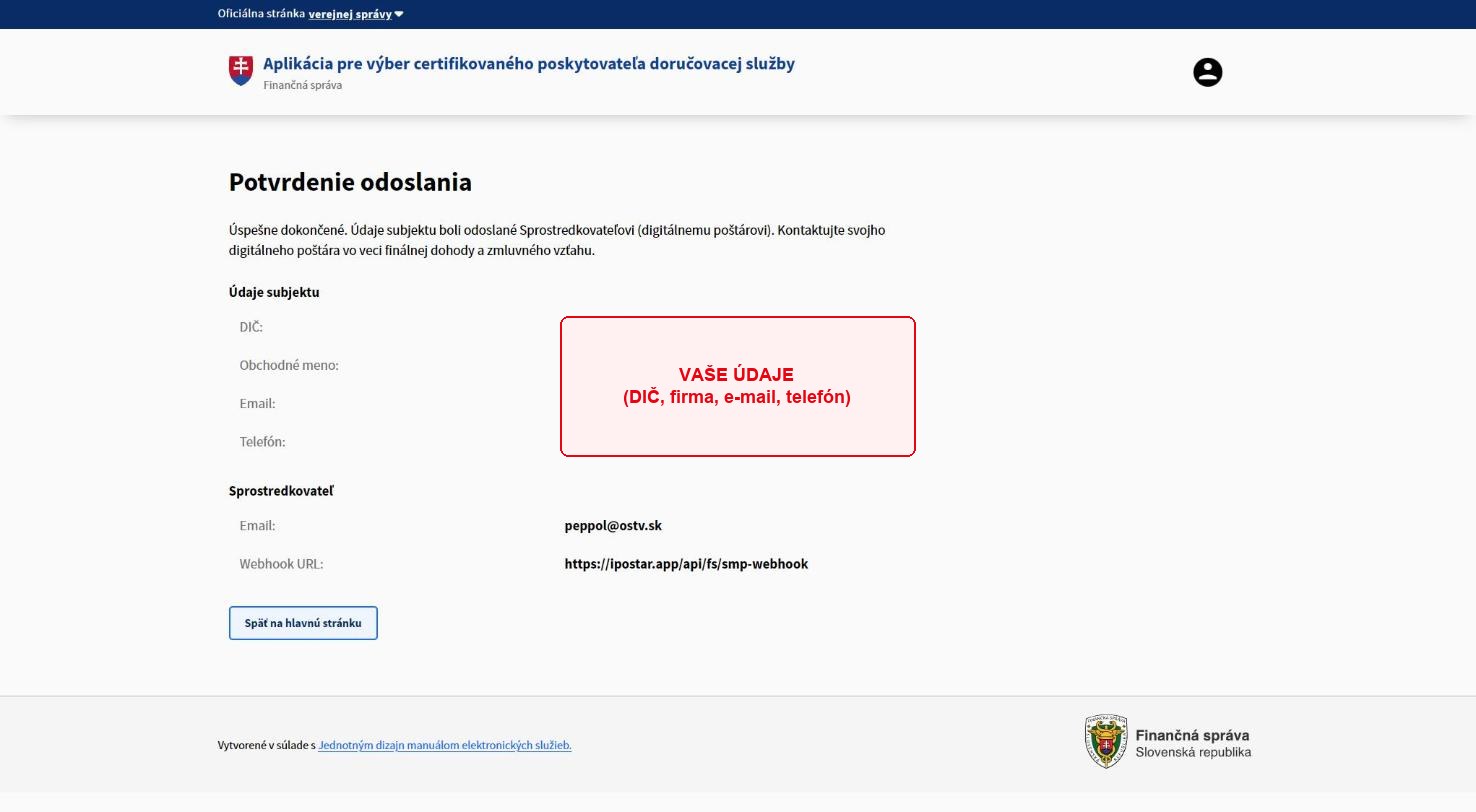The width and height of the screenshot is (1476, 812).
Task: Click the Slovak coat of arms logo
Action: (241, 71)
